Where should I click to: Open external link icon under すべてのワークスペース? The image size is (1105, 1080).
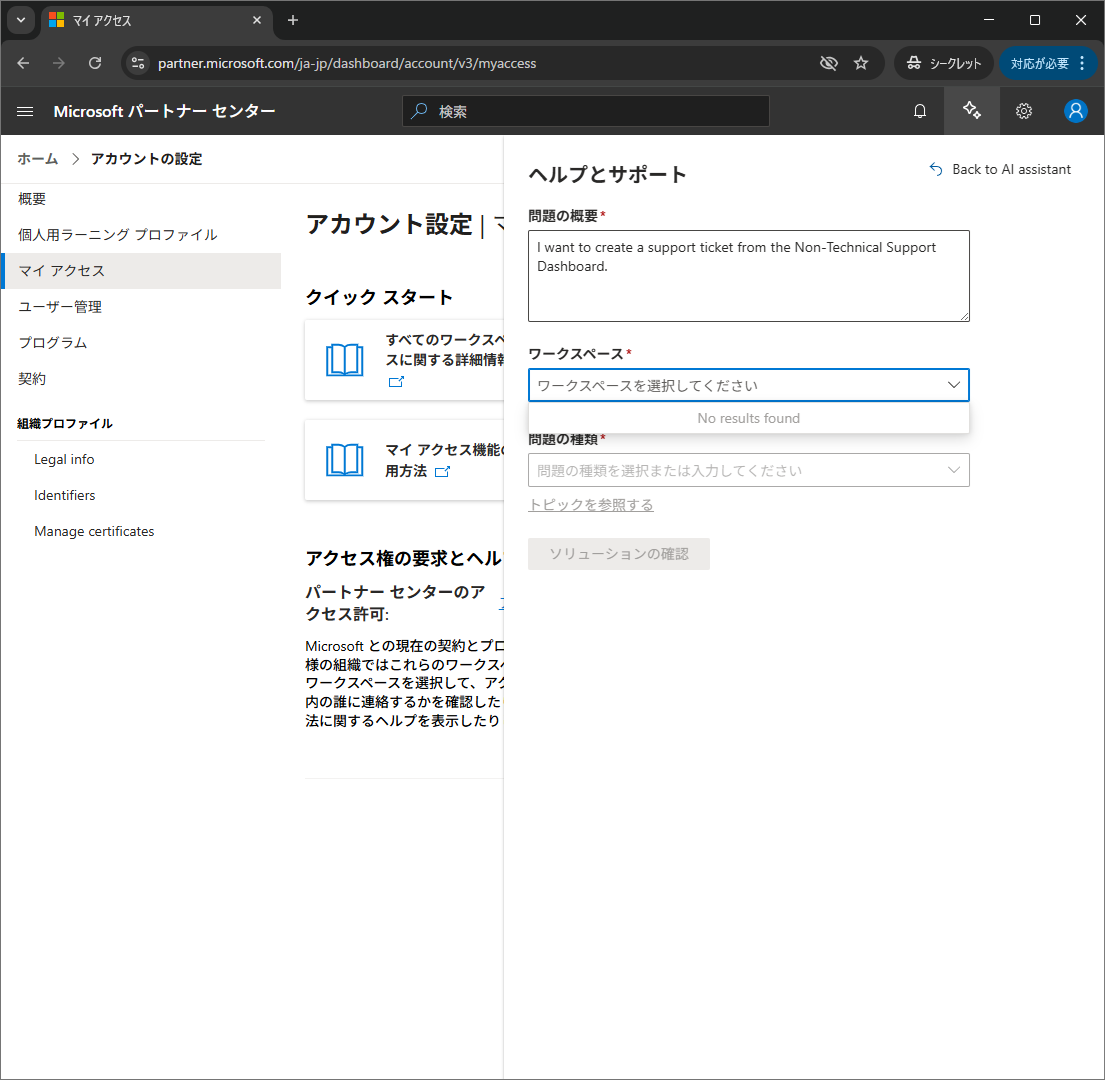coord(397,382)
